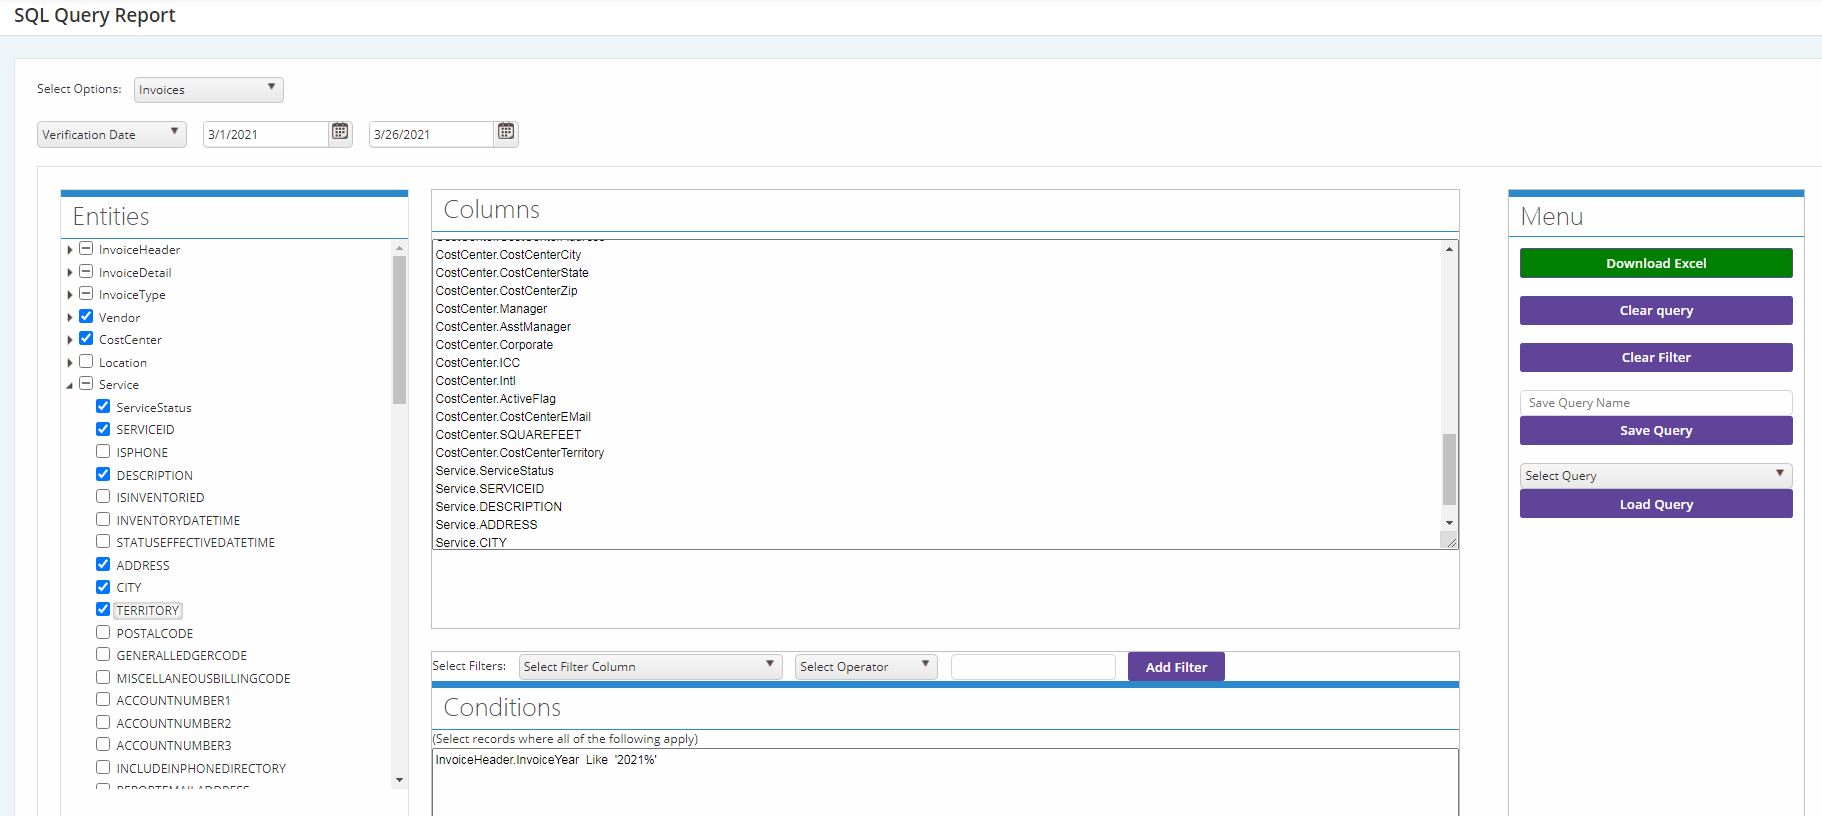The height and width of the screenshot is (816, 1822).
Task: Open the Select Query dropdown
Action: (x=1655, y=475)
